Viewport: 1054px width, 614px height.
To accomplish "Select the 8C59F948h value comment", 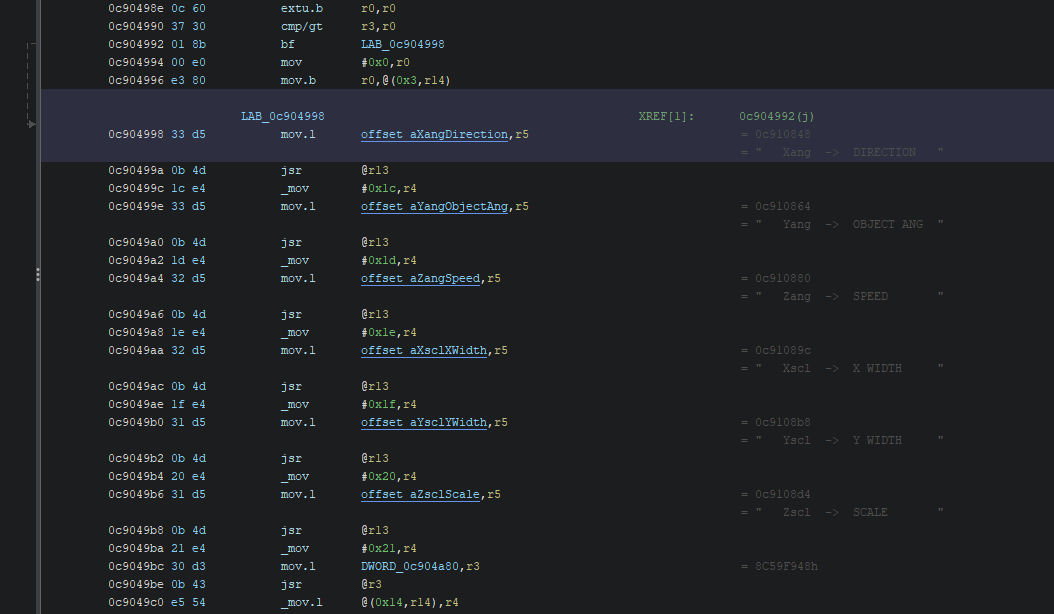I will (x=779, y=567).
